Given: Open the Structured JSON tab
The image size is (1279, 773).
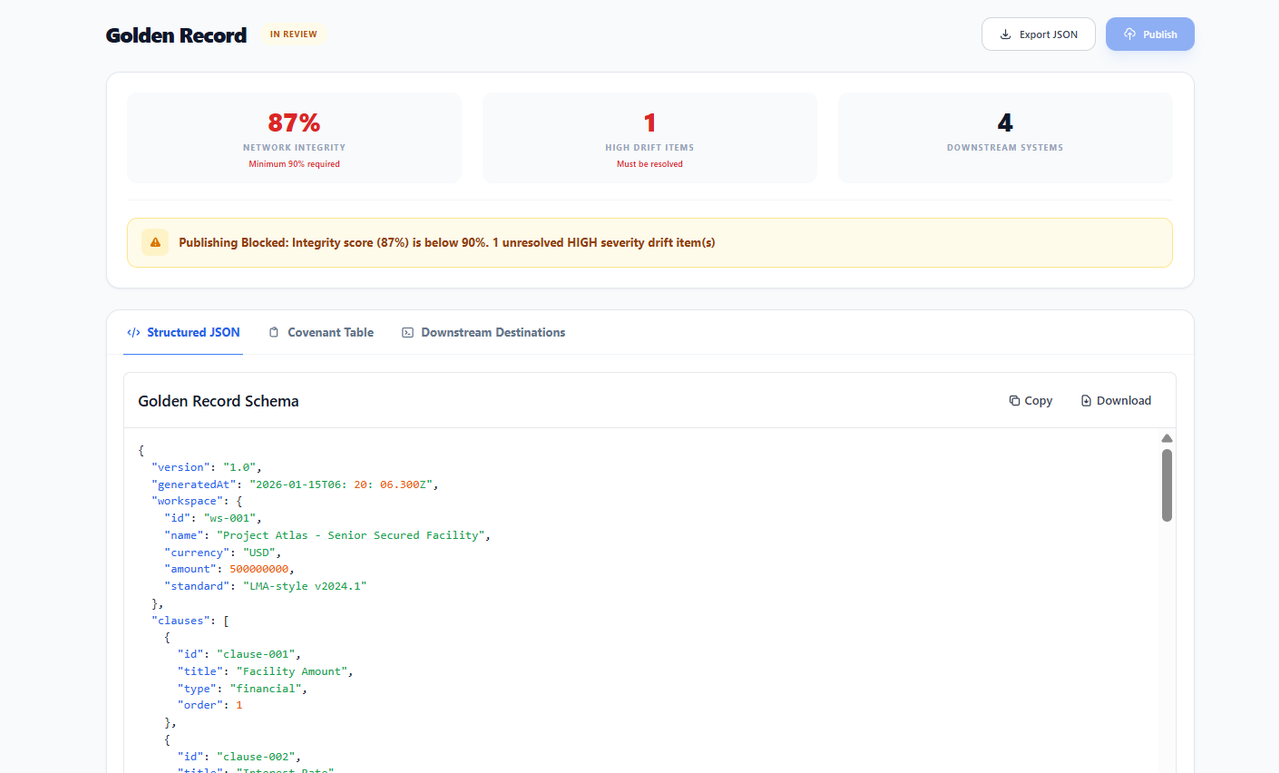Looking at the screenshot, I should click(x=183, y=332).
